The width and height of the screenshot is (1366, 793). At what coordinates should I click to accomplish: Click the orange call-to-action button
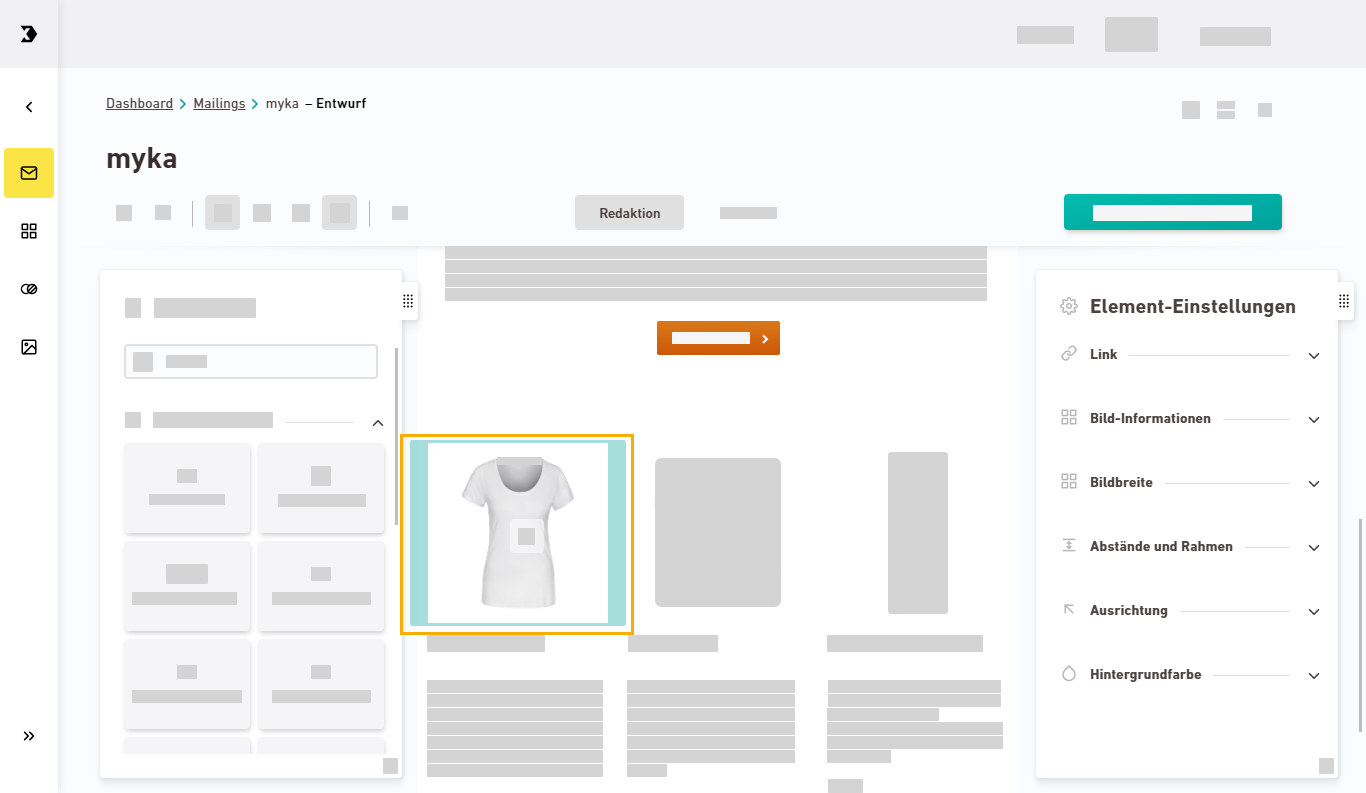point(718,338)
